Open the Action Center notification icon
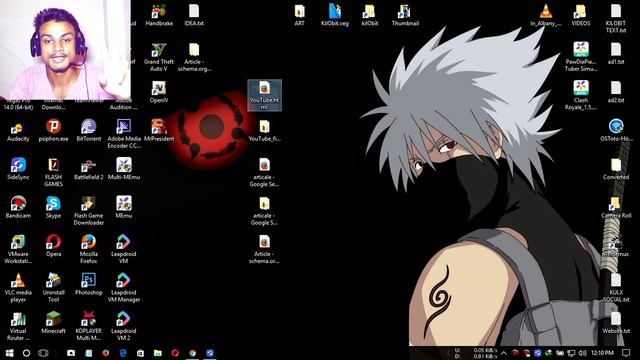This screenshot has width=640, height=360. pos(626,353)
